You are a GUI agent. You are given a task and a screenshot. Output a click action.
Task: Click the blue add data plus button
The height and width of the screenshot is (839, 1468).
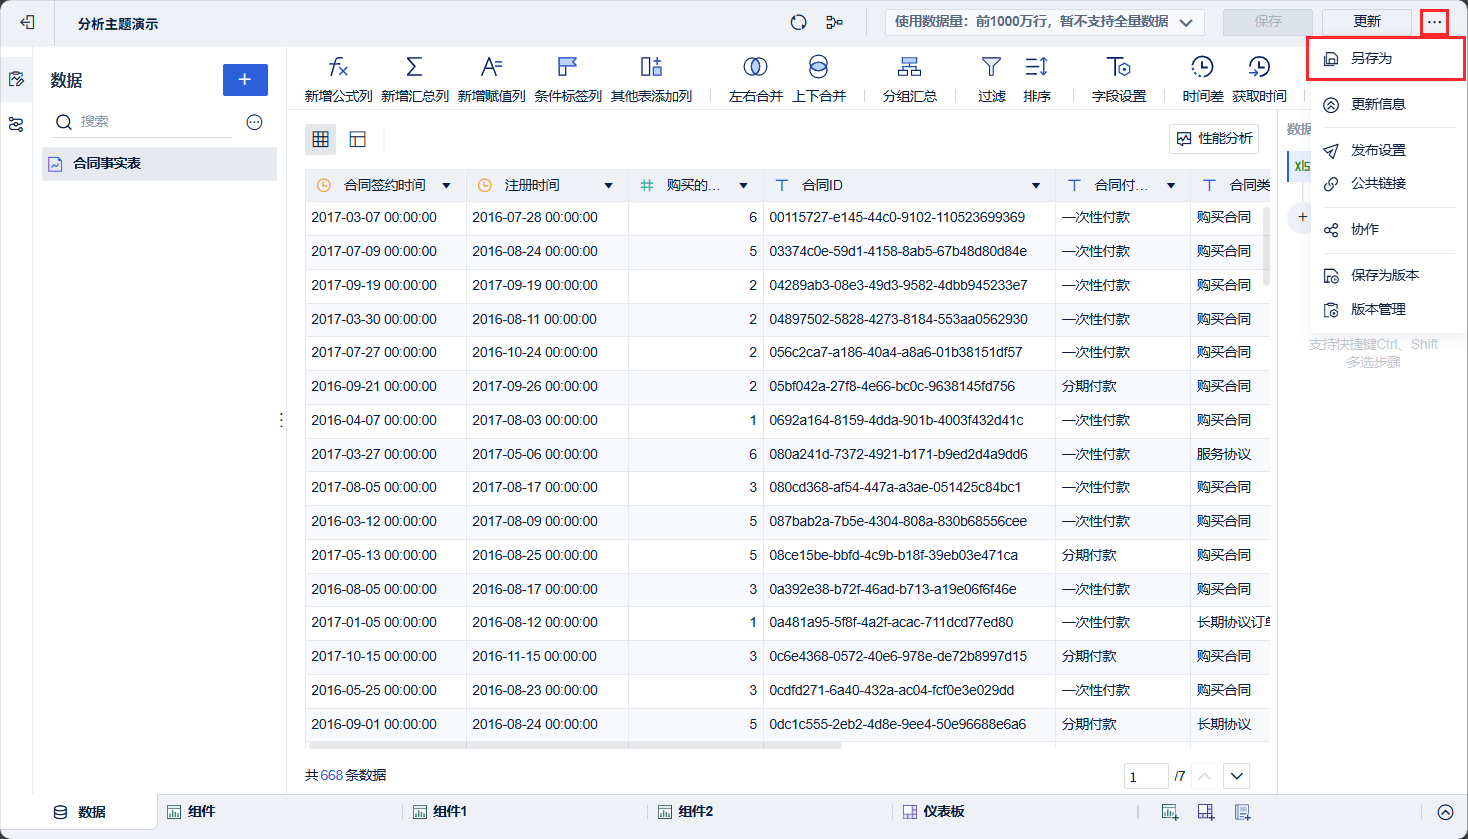[x=245, y=80]
